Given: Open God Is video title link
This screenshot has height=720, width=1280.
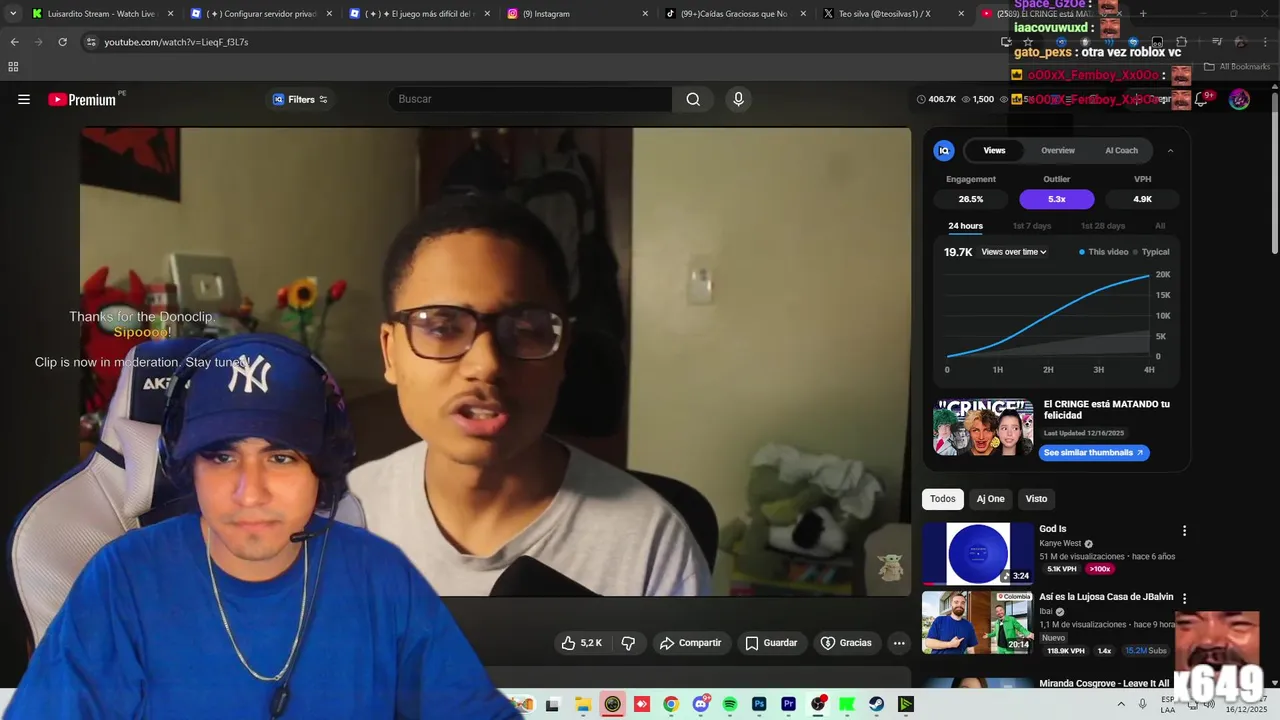Looking at the screenshot, I should click(x=1053, y=529).
